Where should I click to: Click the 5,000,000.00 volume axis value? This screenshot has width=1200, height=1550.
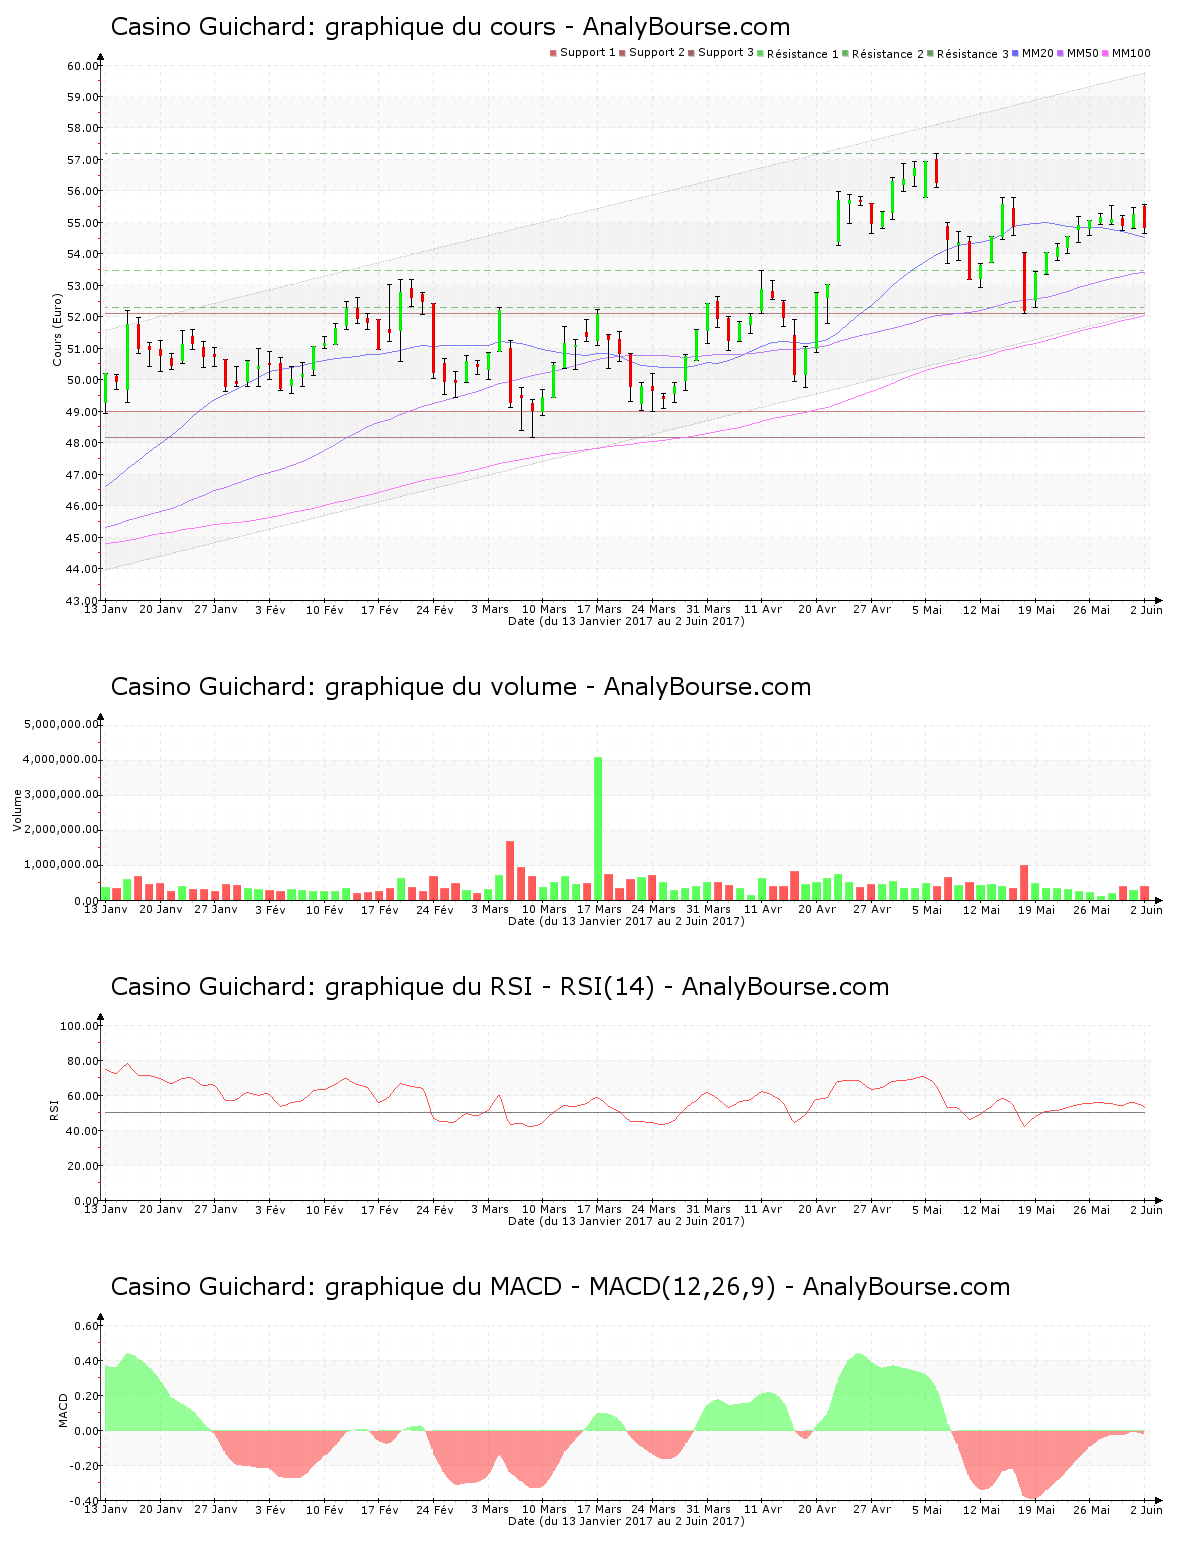[63, 724]
